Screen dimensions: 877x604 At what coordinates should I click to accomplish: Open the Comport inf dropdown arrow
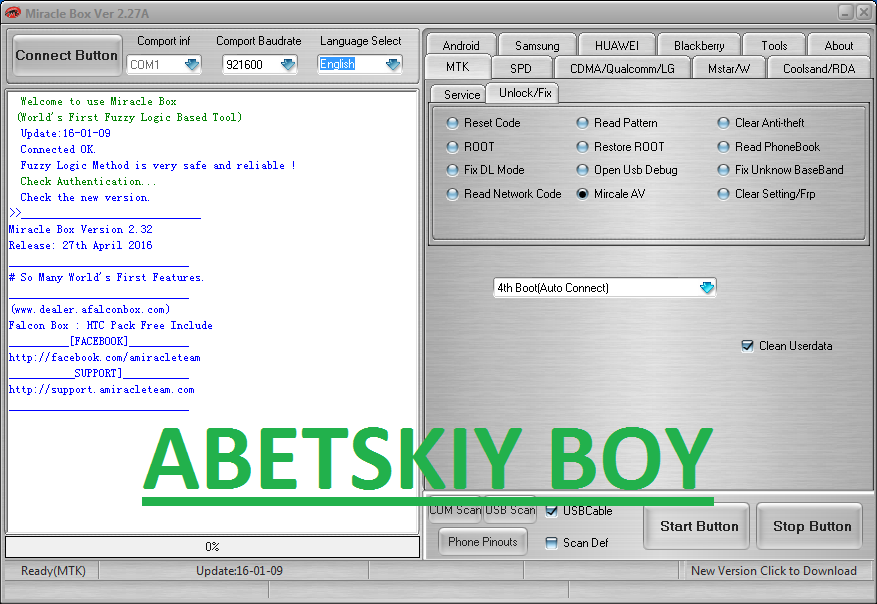point(192,65)
